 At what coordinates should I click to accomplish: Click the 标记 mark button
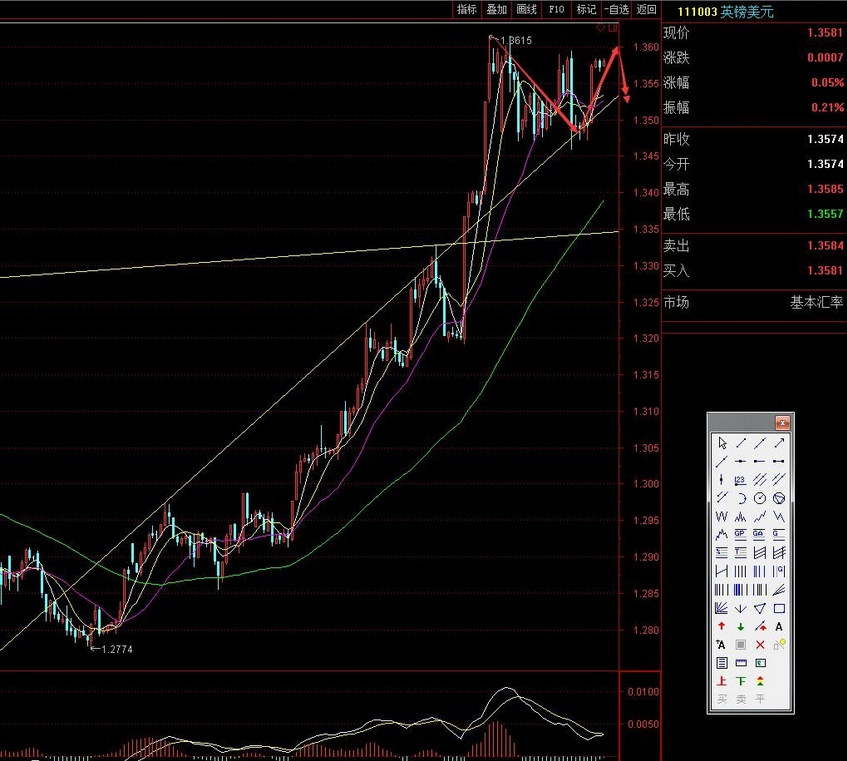click(587, 10)
